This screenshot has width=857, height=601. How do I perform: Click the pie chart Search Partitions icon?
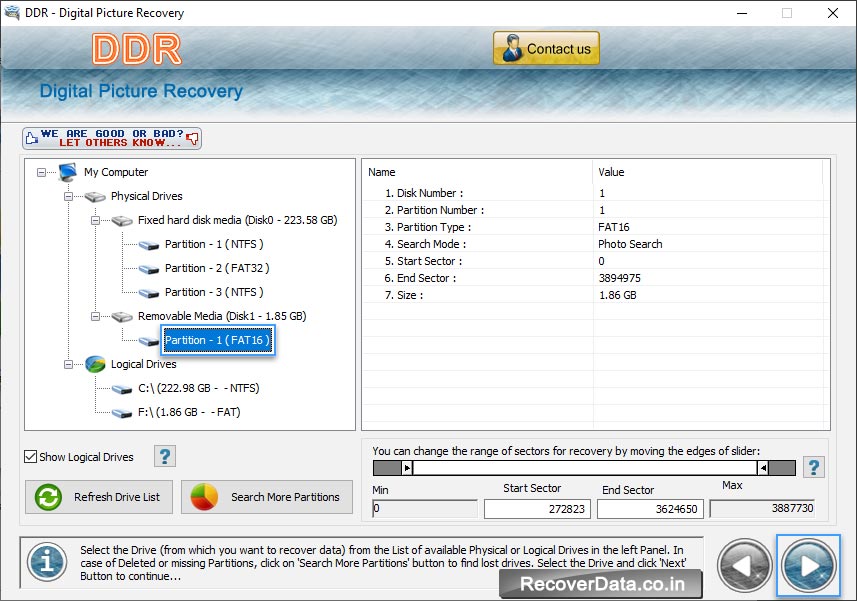pos(204,497)
